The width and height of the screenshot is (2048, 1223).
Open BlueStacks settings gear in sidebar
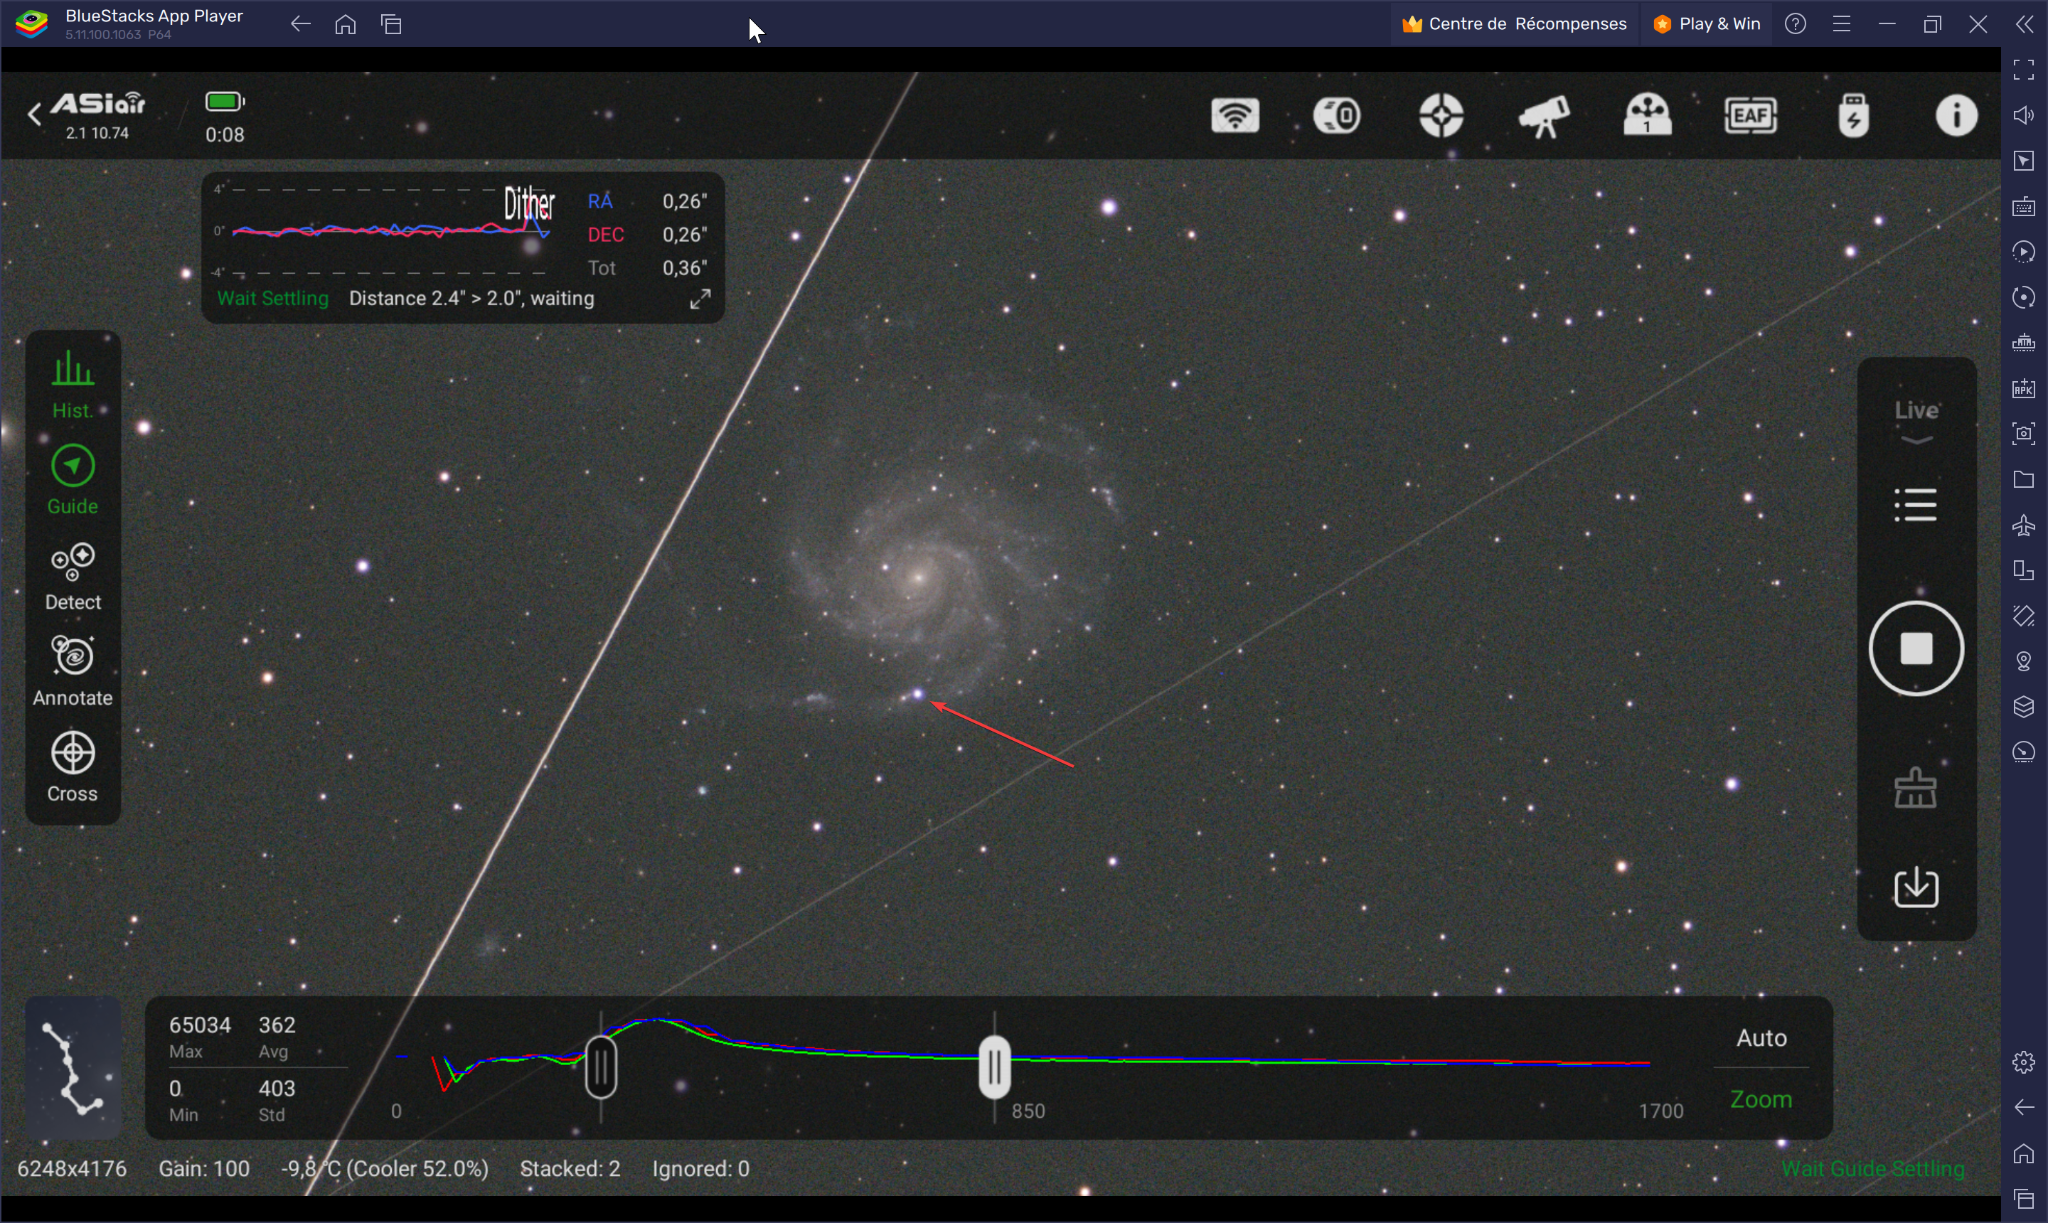click(2024, 1062)
